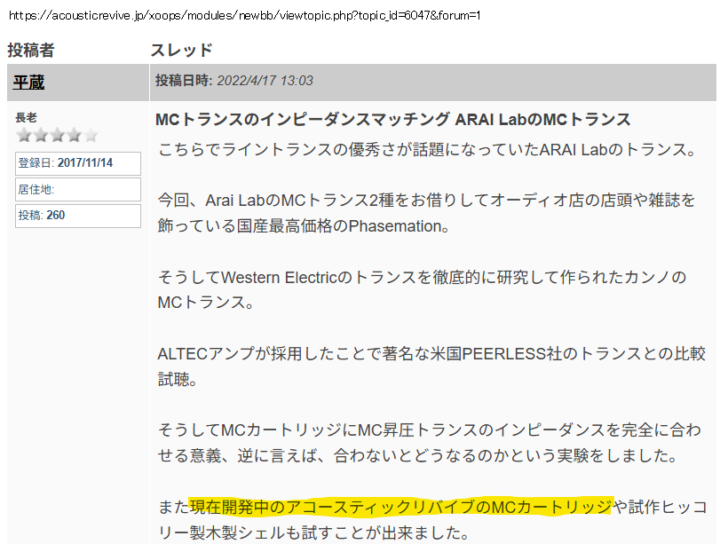Click the post title about ARAI Lab MCトランス
This screenshot has width=720, height=544.
click(x=393, y=120)
